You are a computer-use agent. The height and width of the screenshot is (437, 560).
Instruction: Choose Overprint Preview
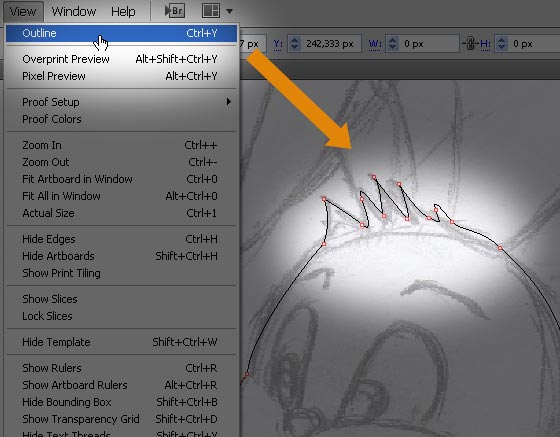click(x=121, y=59)
